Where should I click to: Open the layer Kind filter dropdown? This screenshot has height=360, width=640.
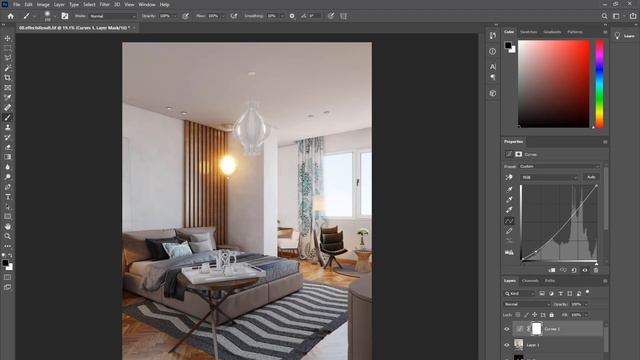(x=519, y=293)
